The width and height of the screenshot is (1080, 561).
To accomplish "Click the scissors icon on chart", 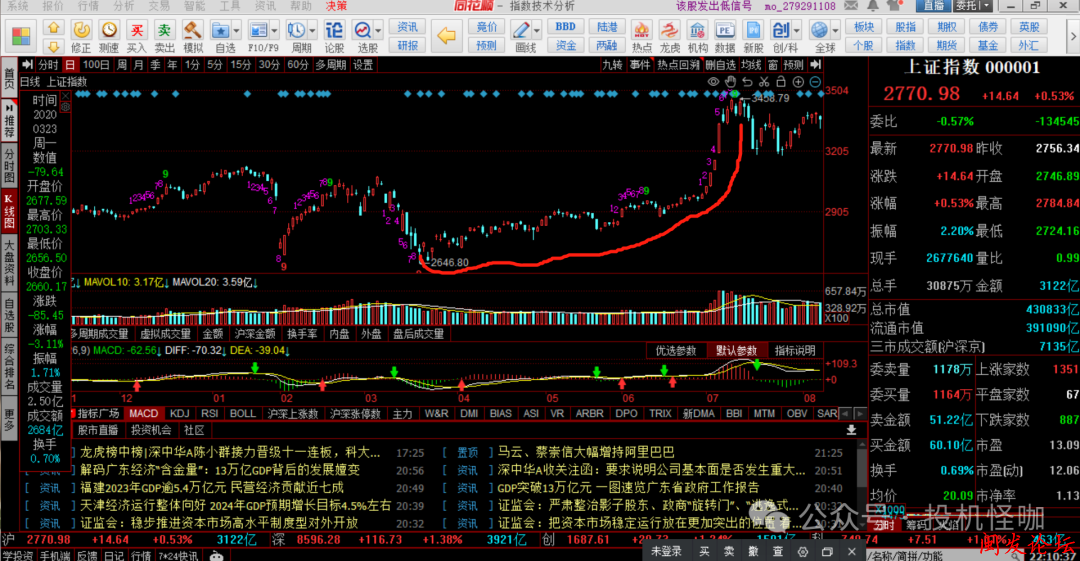I will (764, 81).
